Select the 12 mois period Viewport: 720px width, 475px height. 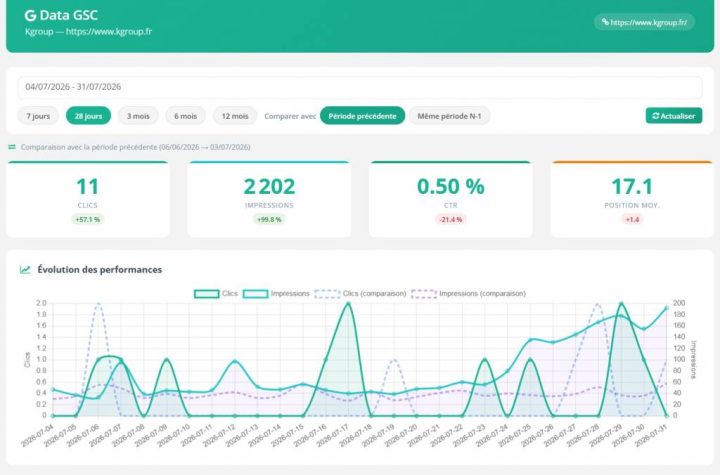click(235, 116)
